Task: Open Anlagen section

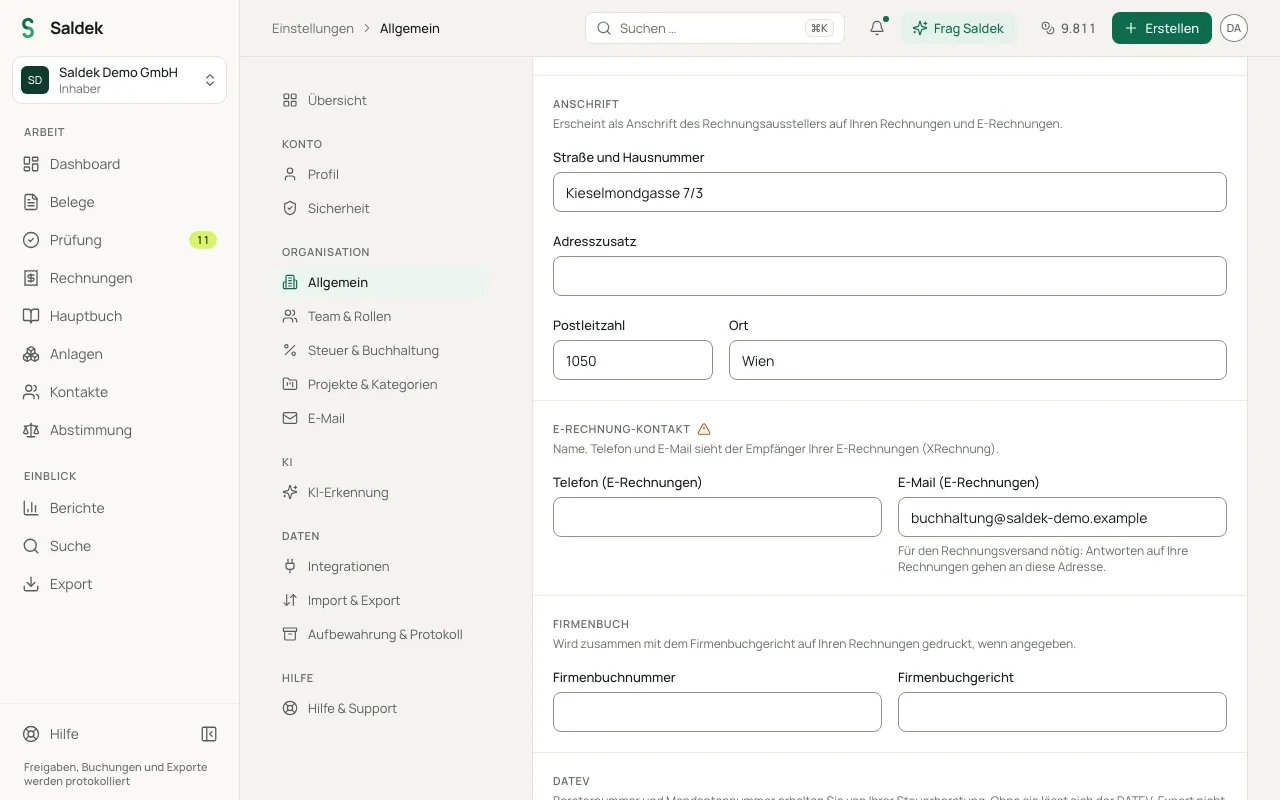Action: [x=120, y=354]
